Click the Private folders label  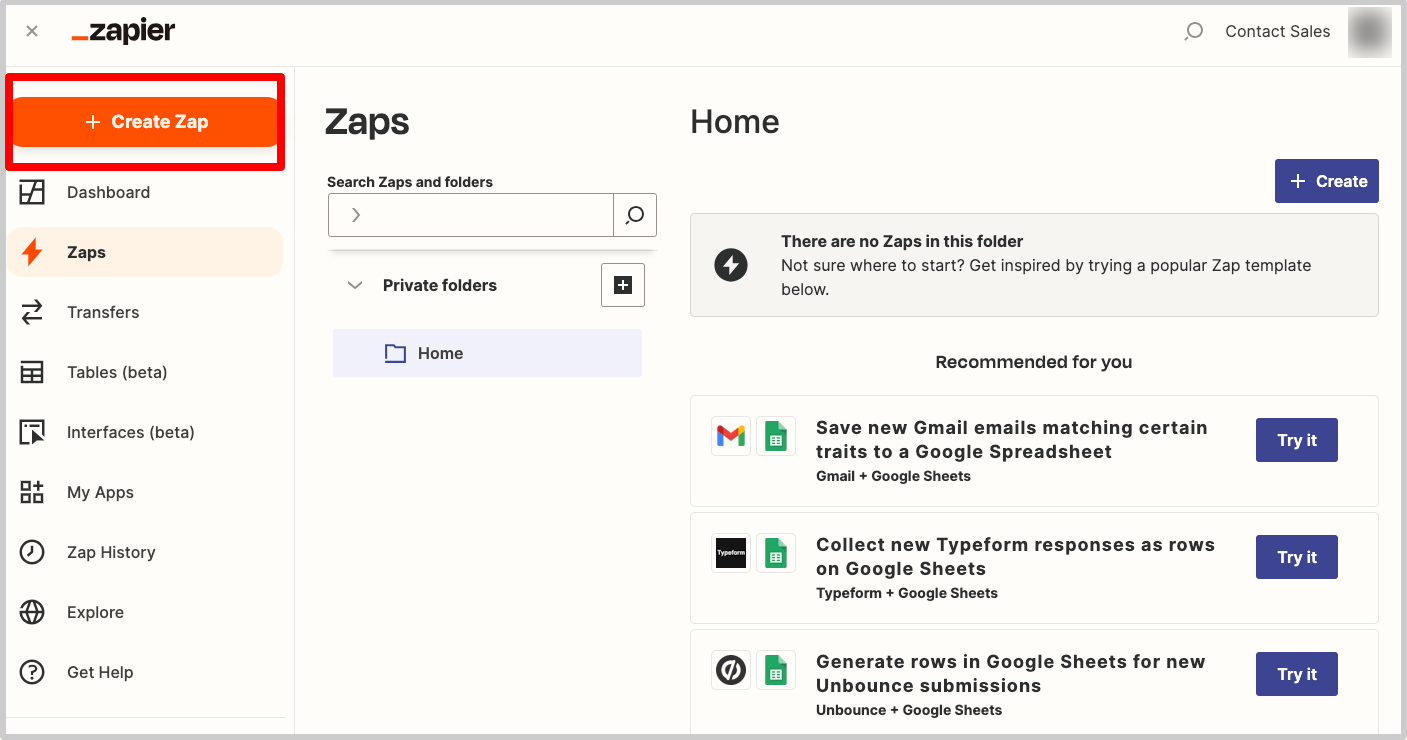tap(440, 285)
